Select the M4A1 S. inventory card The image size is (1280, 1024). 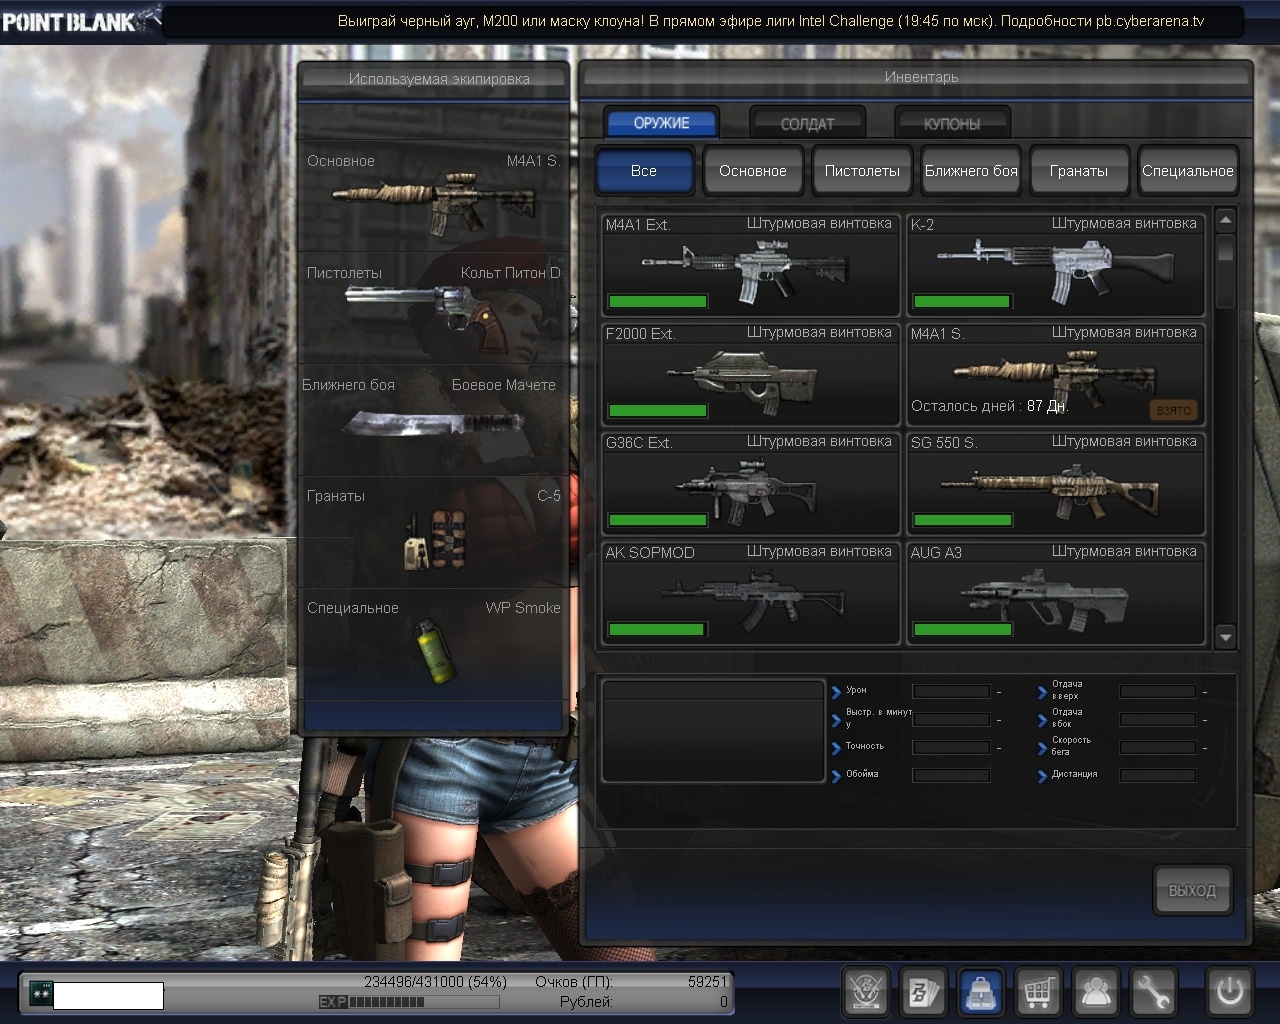click(1056, 374)
